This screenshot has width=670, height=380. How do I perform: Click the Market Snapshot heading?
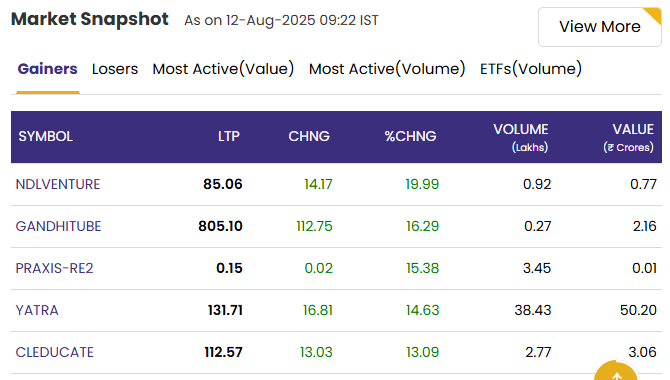(x=90, y=19)
